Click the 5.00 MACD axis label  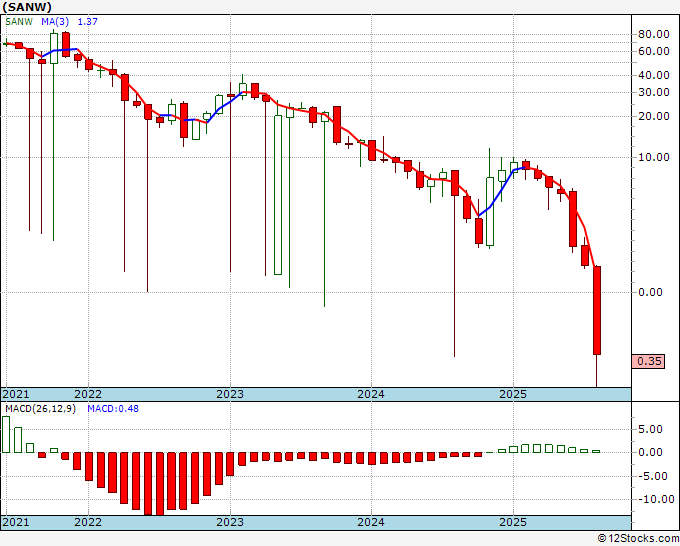pos(650,429)
